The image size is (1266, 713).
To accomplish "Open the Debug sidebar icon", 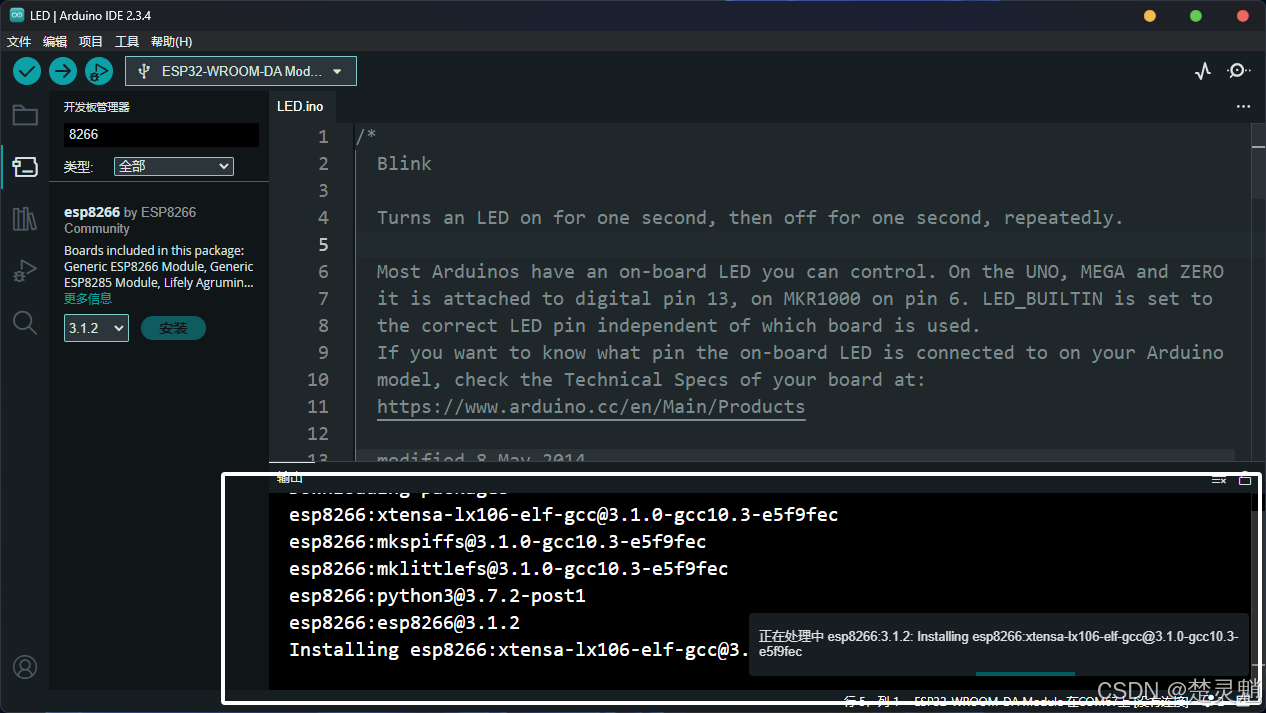I will pyautogui.click(x=25, y=270).
